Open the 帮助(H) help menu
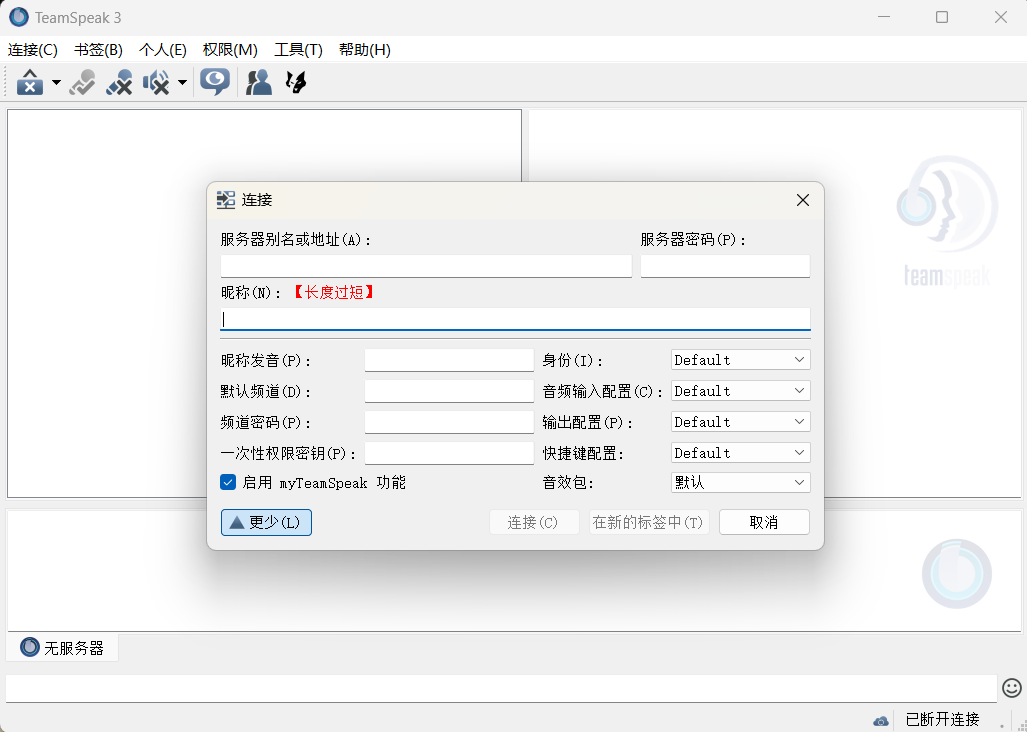1027x732 pixels. click(365, 50)
